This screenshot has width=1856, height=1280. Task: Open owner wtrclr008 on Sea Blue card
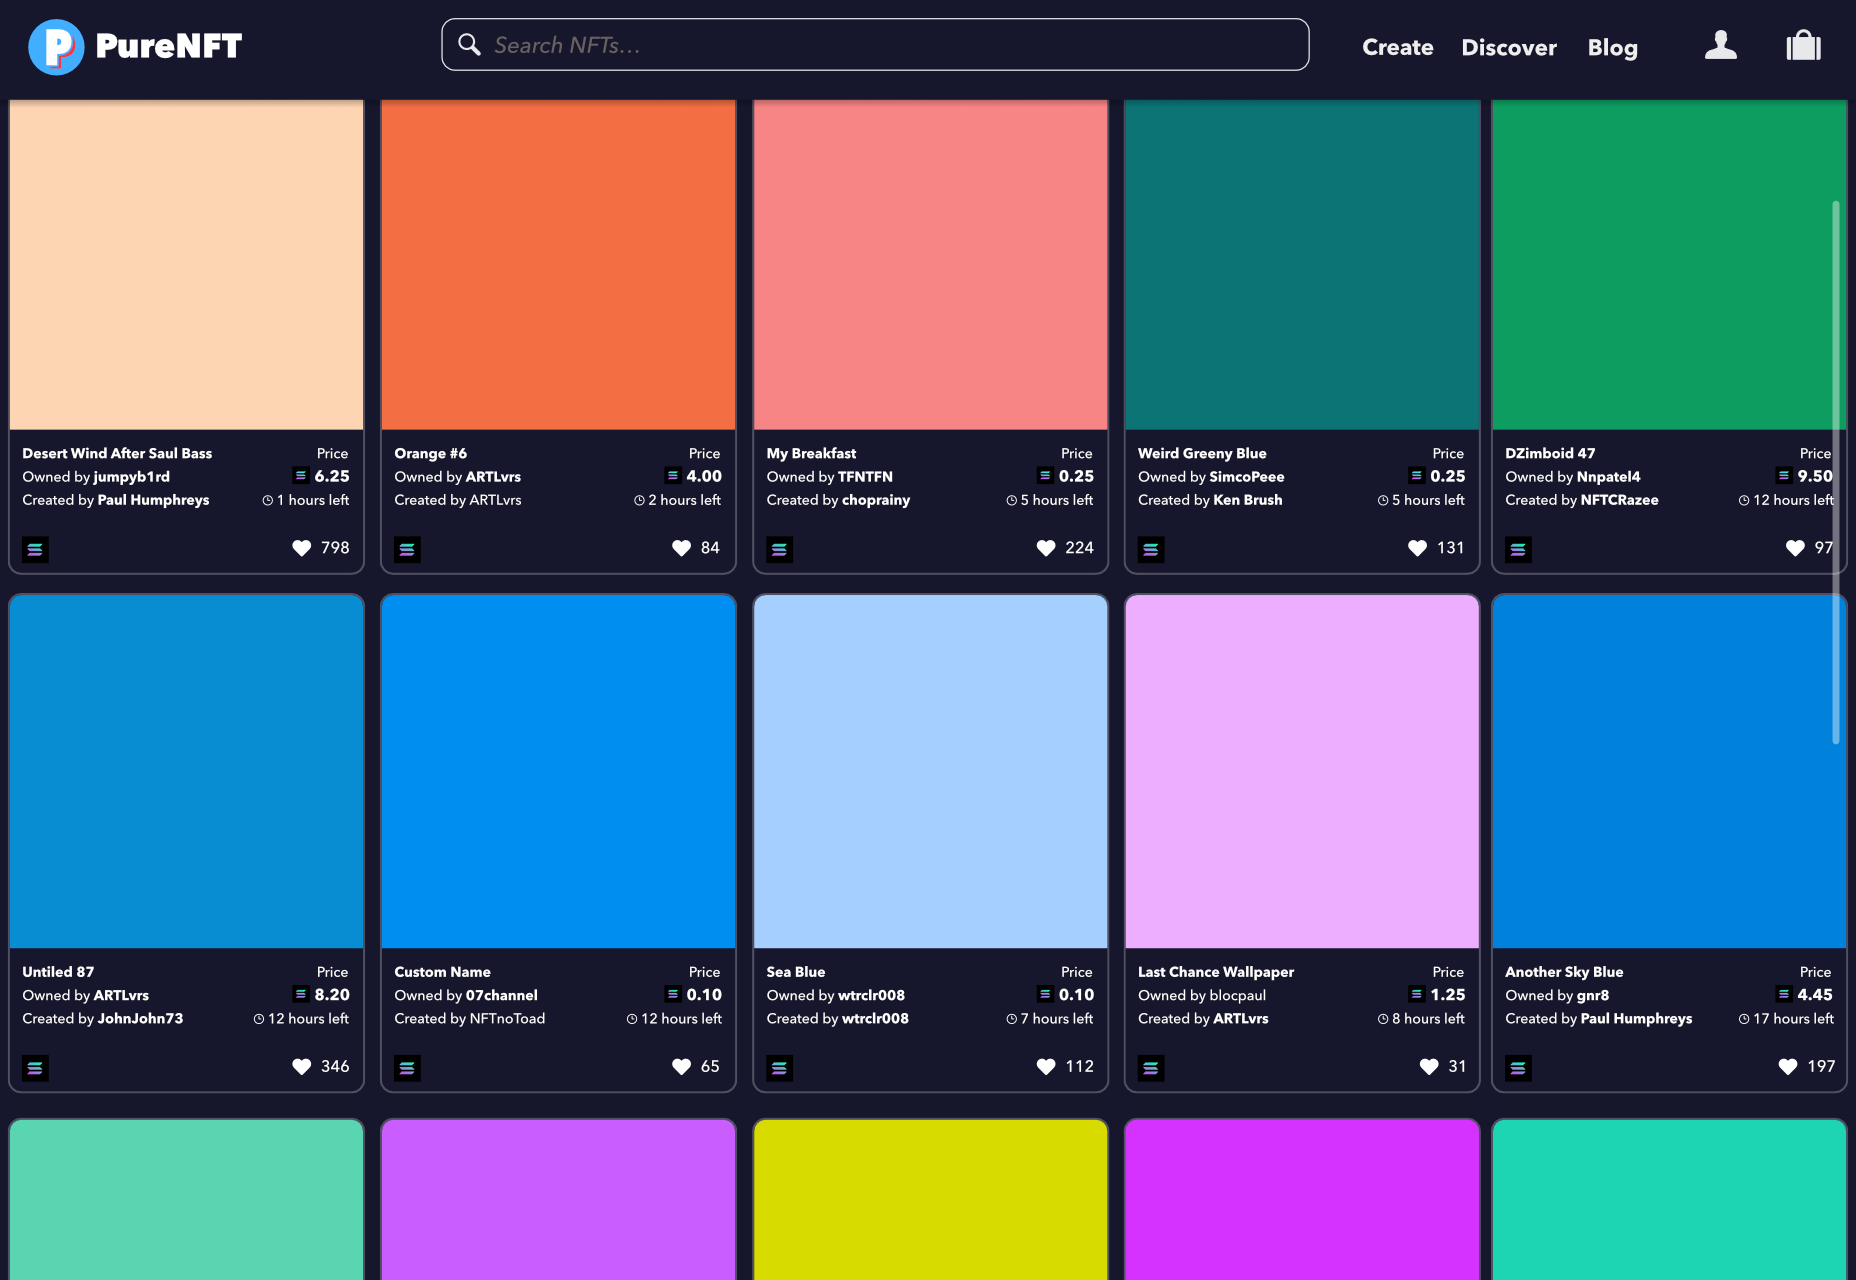(x=871, y=996)
